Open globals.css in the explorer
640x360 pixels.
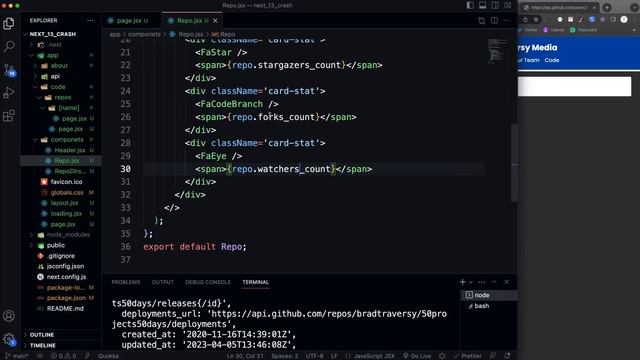[60, 192]
